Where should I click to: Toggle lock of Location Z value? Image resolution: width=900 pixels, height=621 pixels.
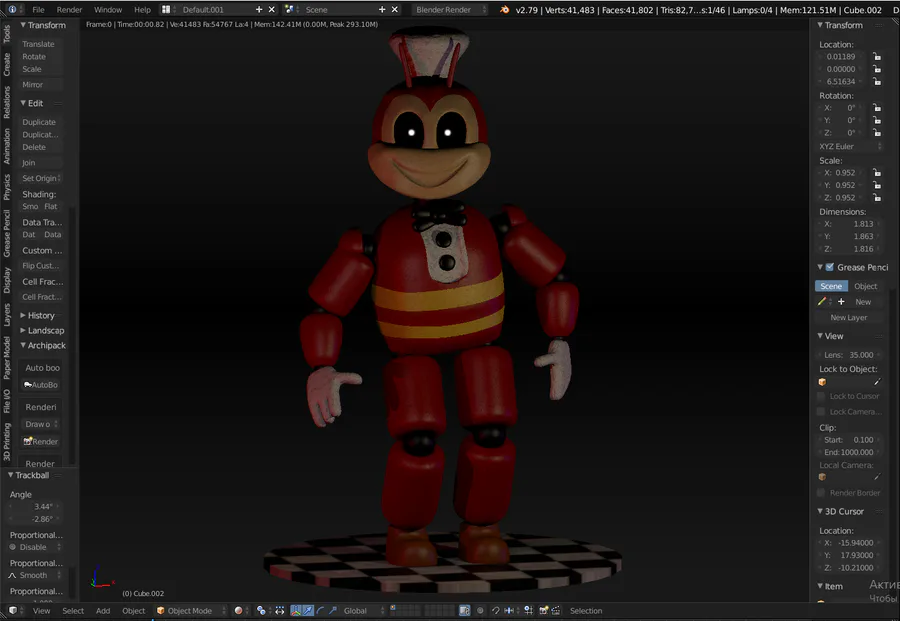876,81
